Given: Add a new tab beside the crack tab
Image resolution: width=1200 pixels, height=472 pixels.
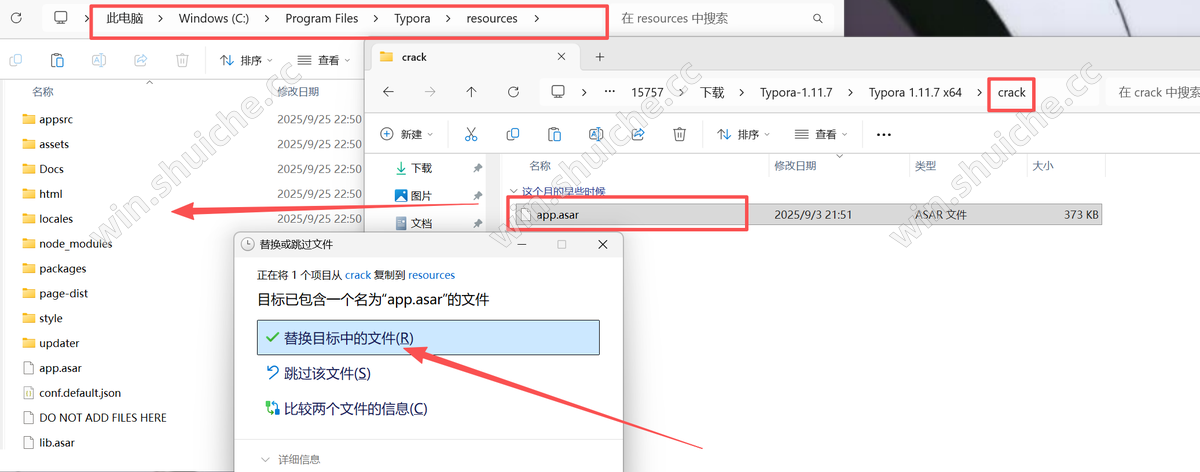Looking at the screenshot, I should (600, 57).
